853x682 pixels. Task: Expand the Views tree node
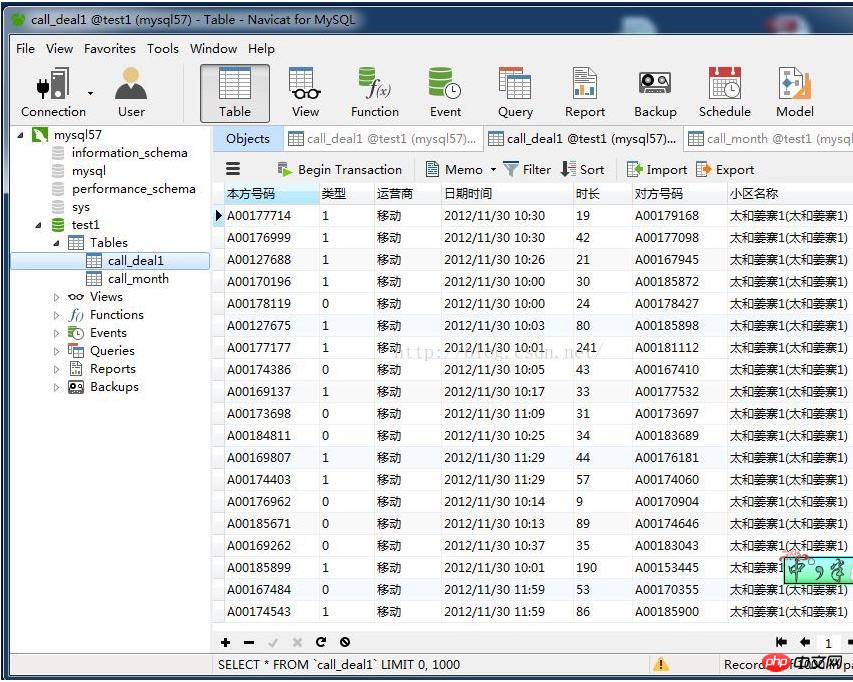57,297
